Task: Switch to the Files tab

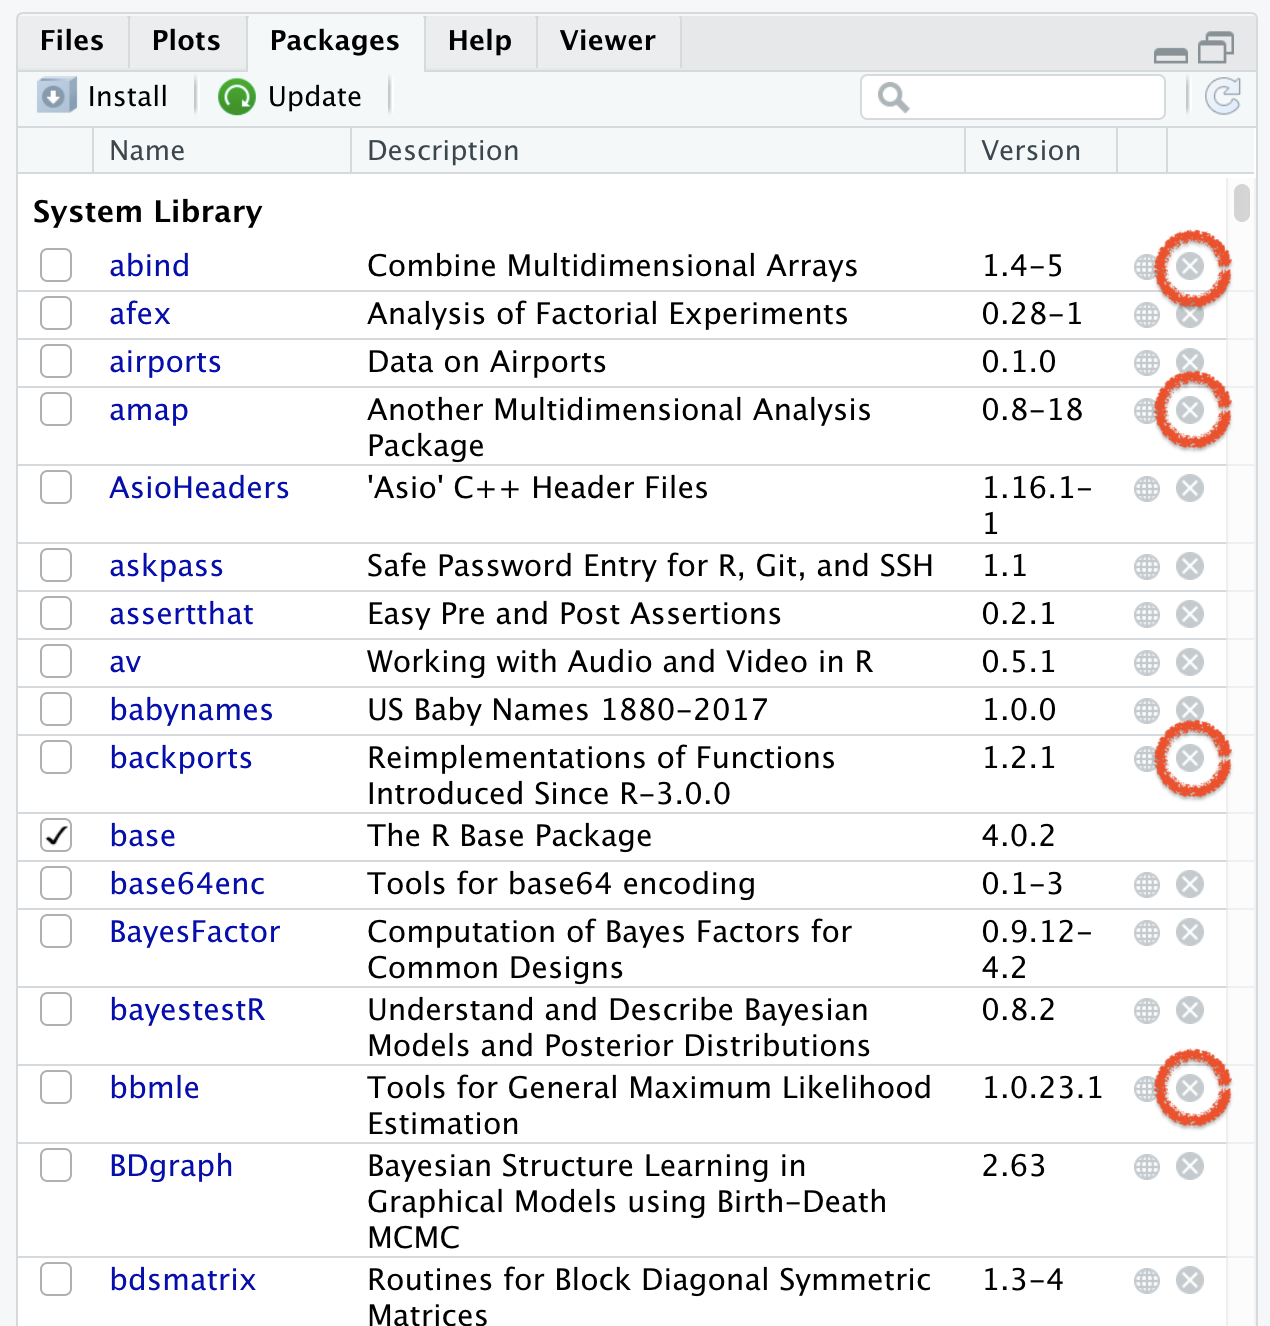Action: click(x=72, y=41)
